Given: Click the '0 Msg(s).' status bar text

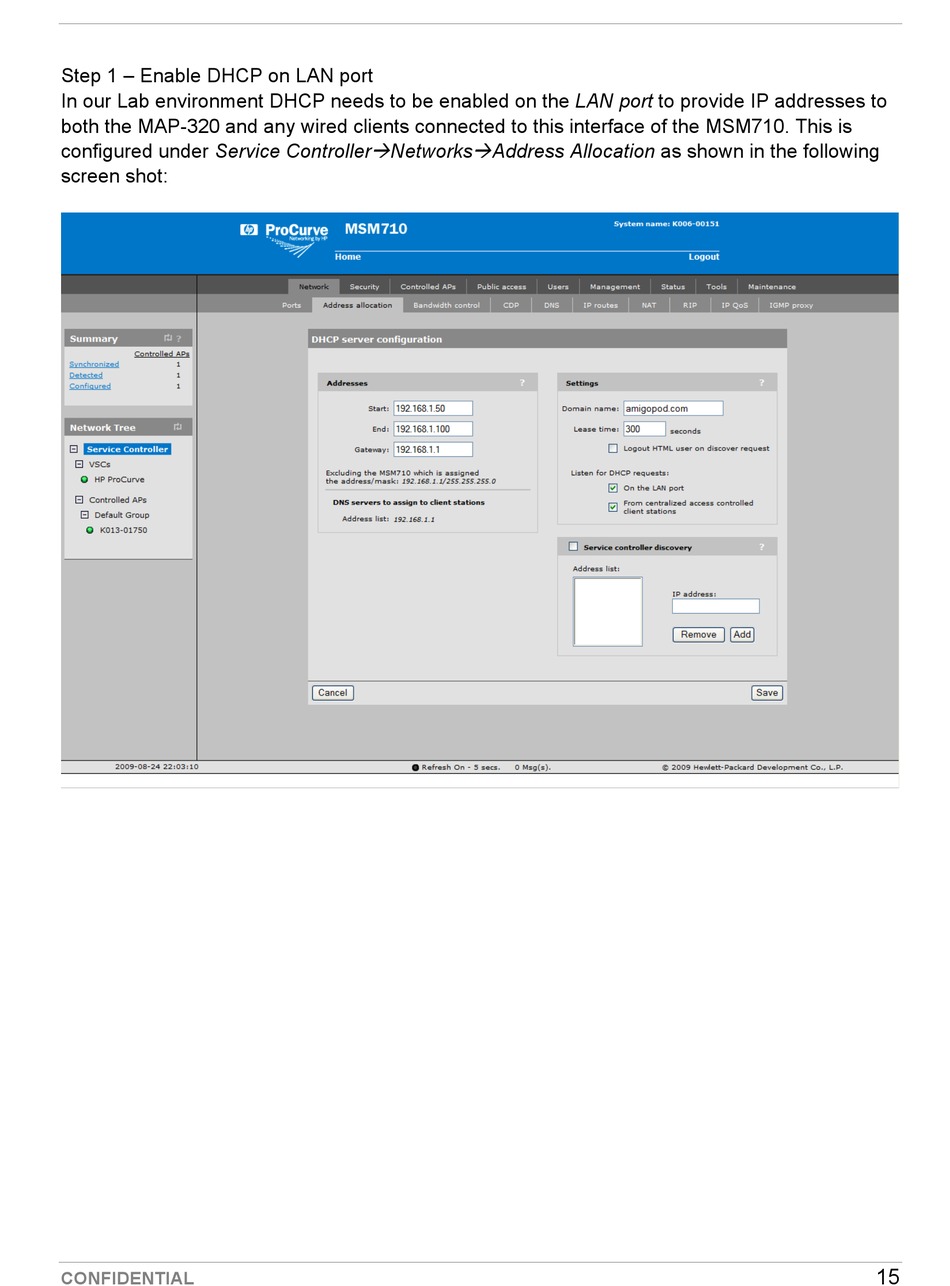Looking at the screenshot, I should [x=533, y=768].
